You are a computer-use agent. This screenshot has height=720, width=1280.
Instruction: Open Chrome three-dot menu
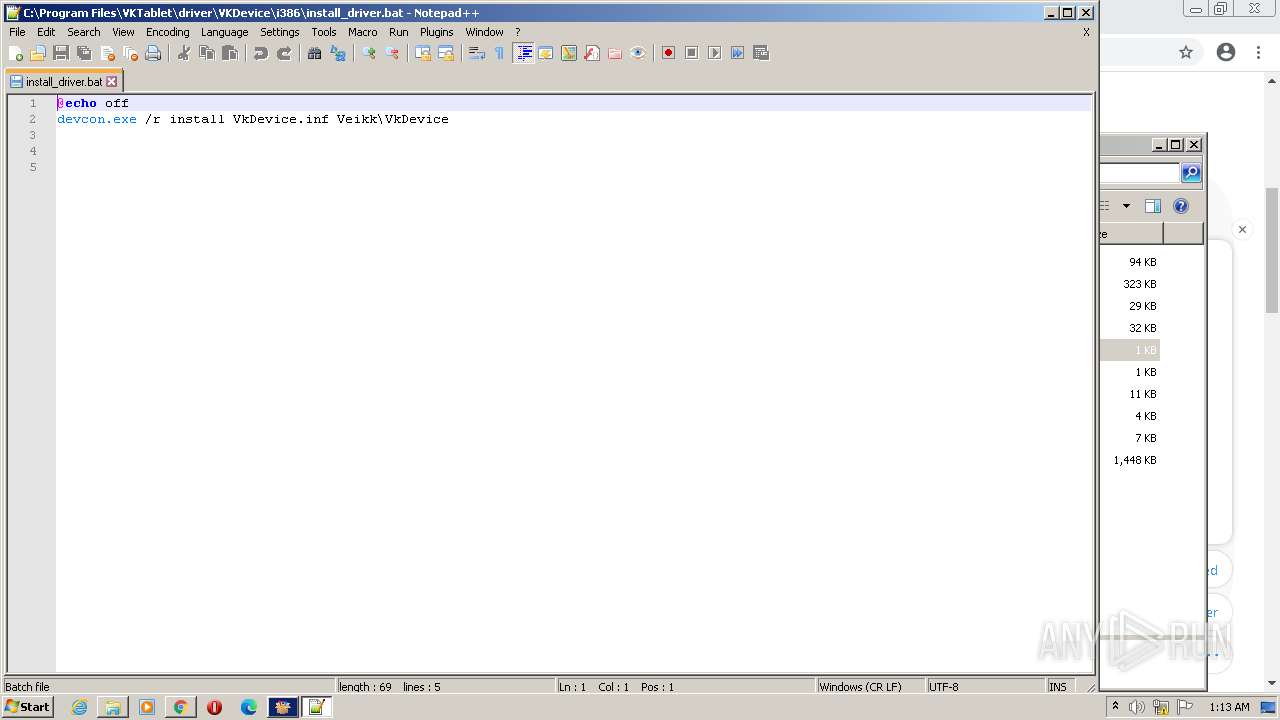(1257, 52)
